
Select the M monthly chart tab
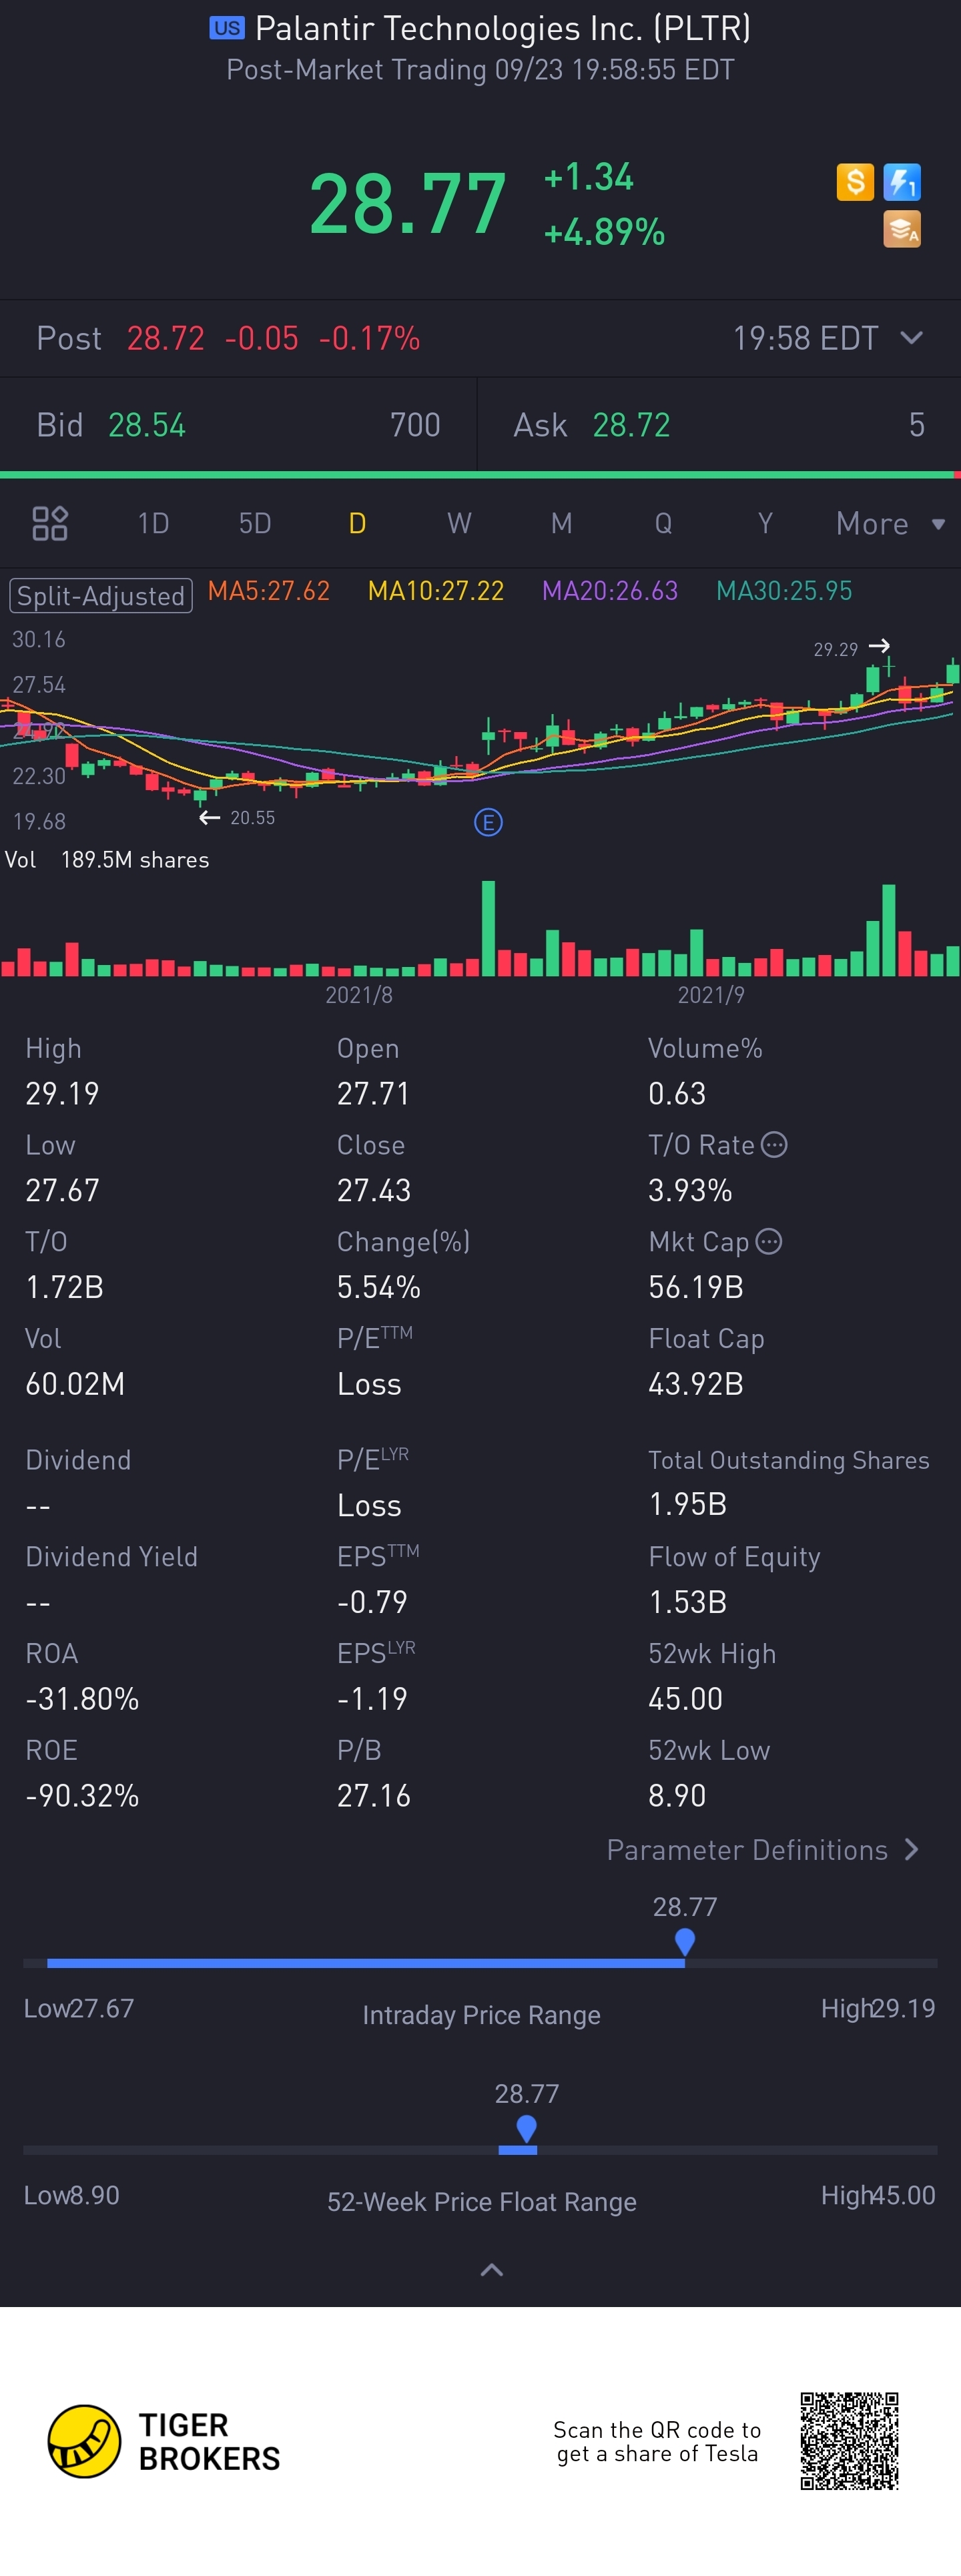(562, 523)
